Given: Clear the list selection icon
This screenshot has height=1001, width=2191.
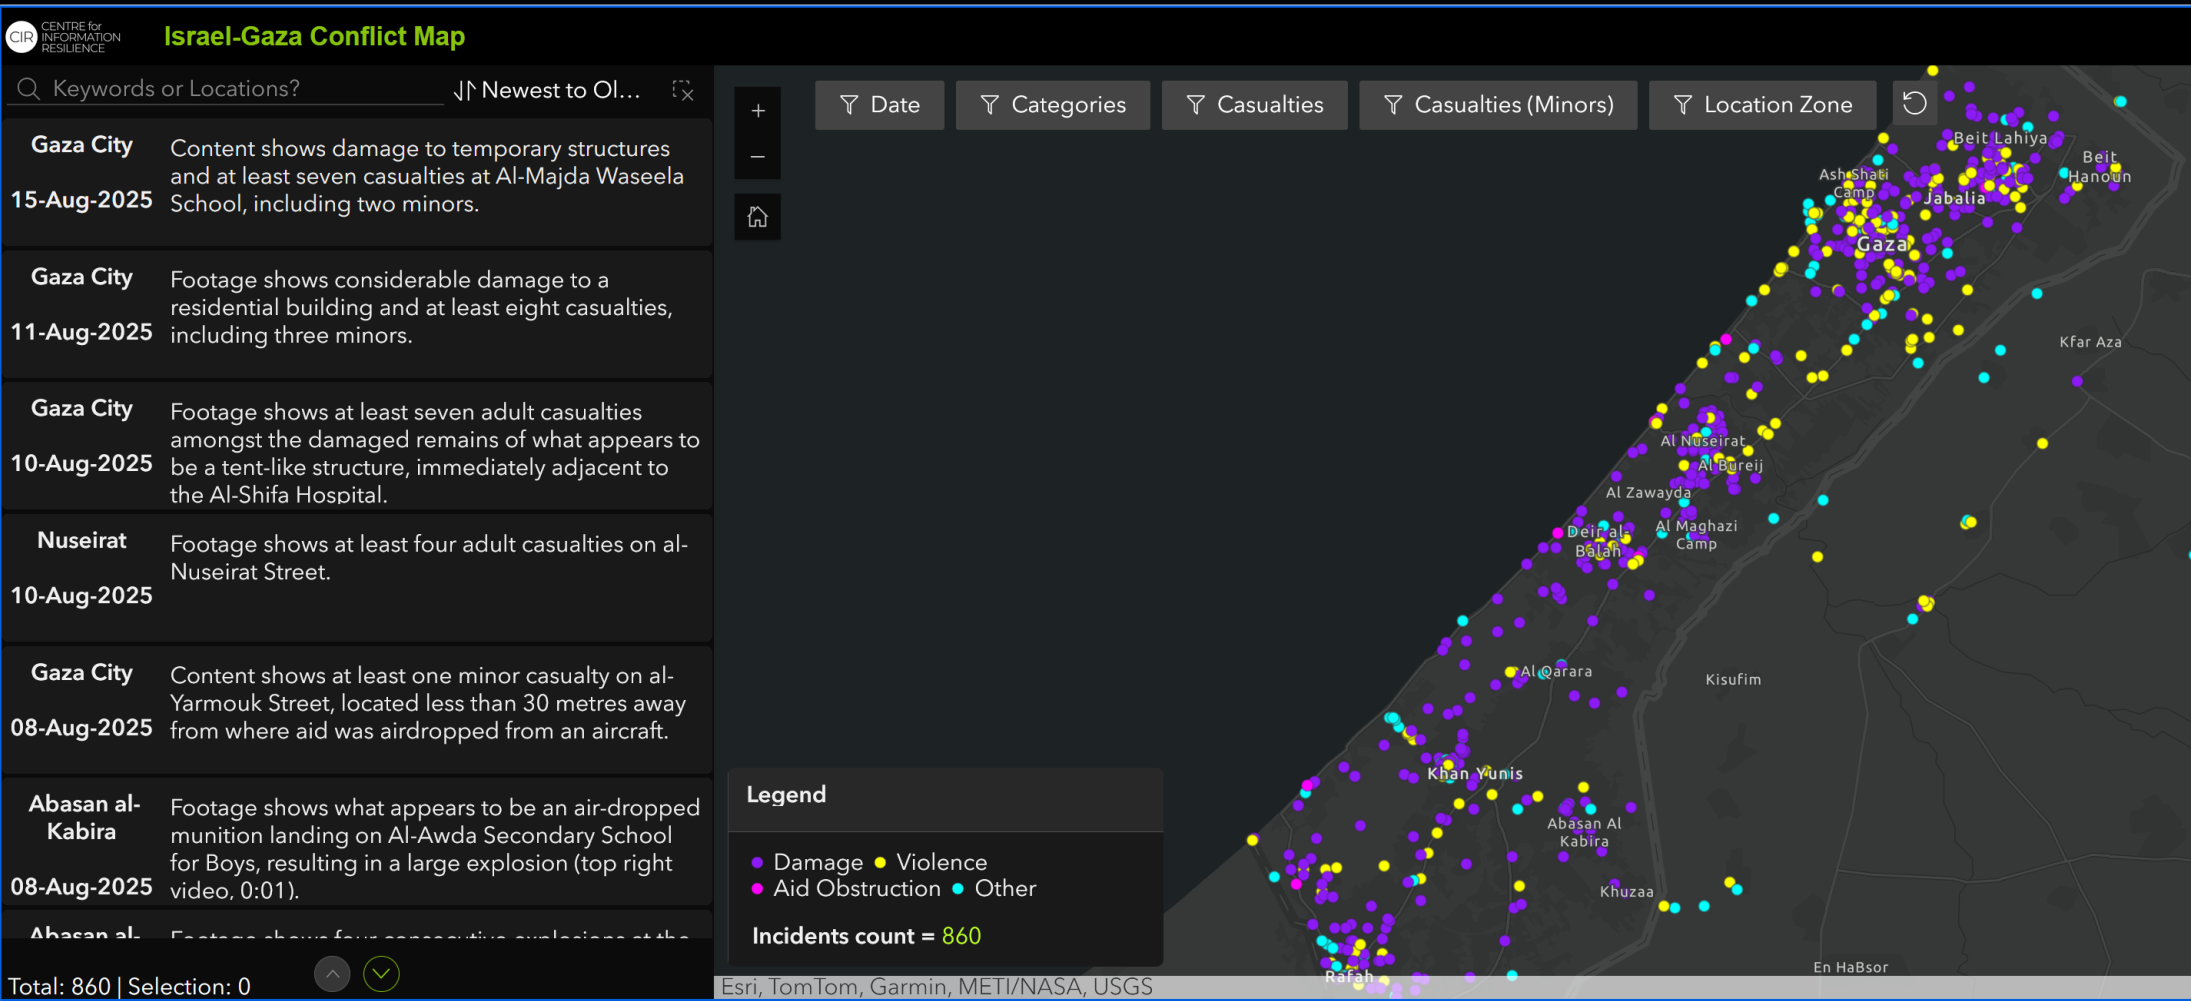Looking at the screenshot, I should click(x=683, y=91).
